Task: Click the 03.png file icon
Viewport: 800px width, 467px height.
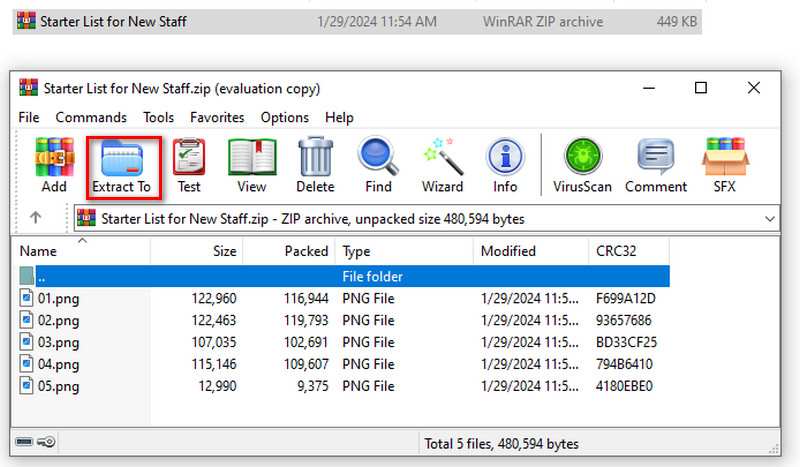Action: coord(26,341)
